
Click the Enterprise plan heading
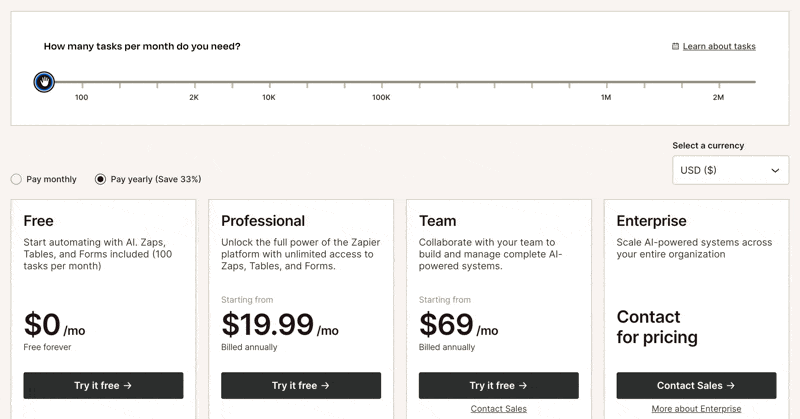[x=651, y=220]
